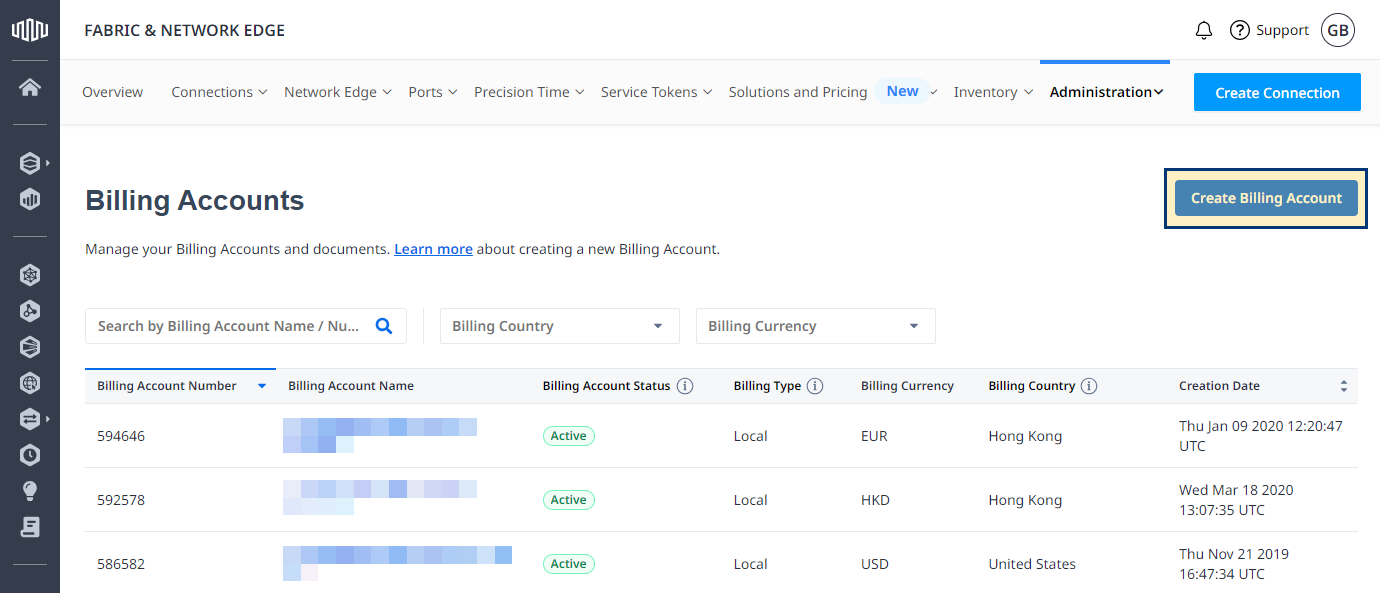Click the New badge in navigation

click(x=902, y=91)
